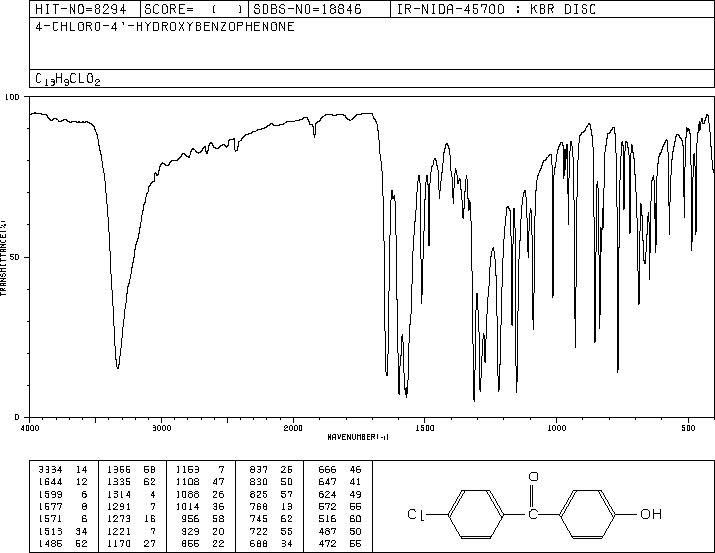The width and height of the screenshot is (715, 553).
Task: Click the 830 peak entry
Action: tap(271, 482)
